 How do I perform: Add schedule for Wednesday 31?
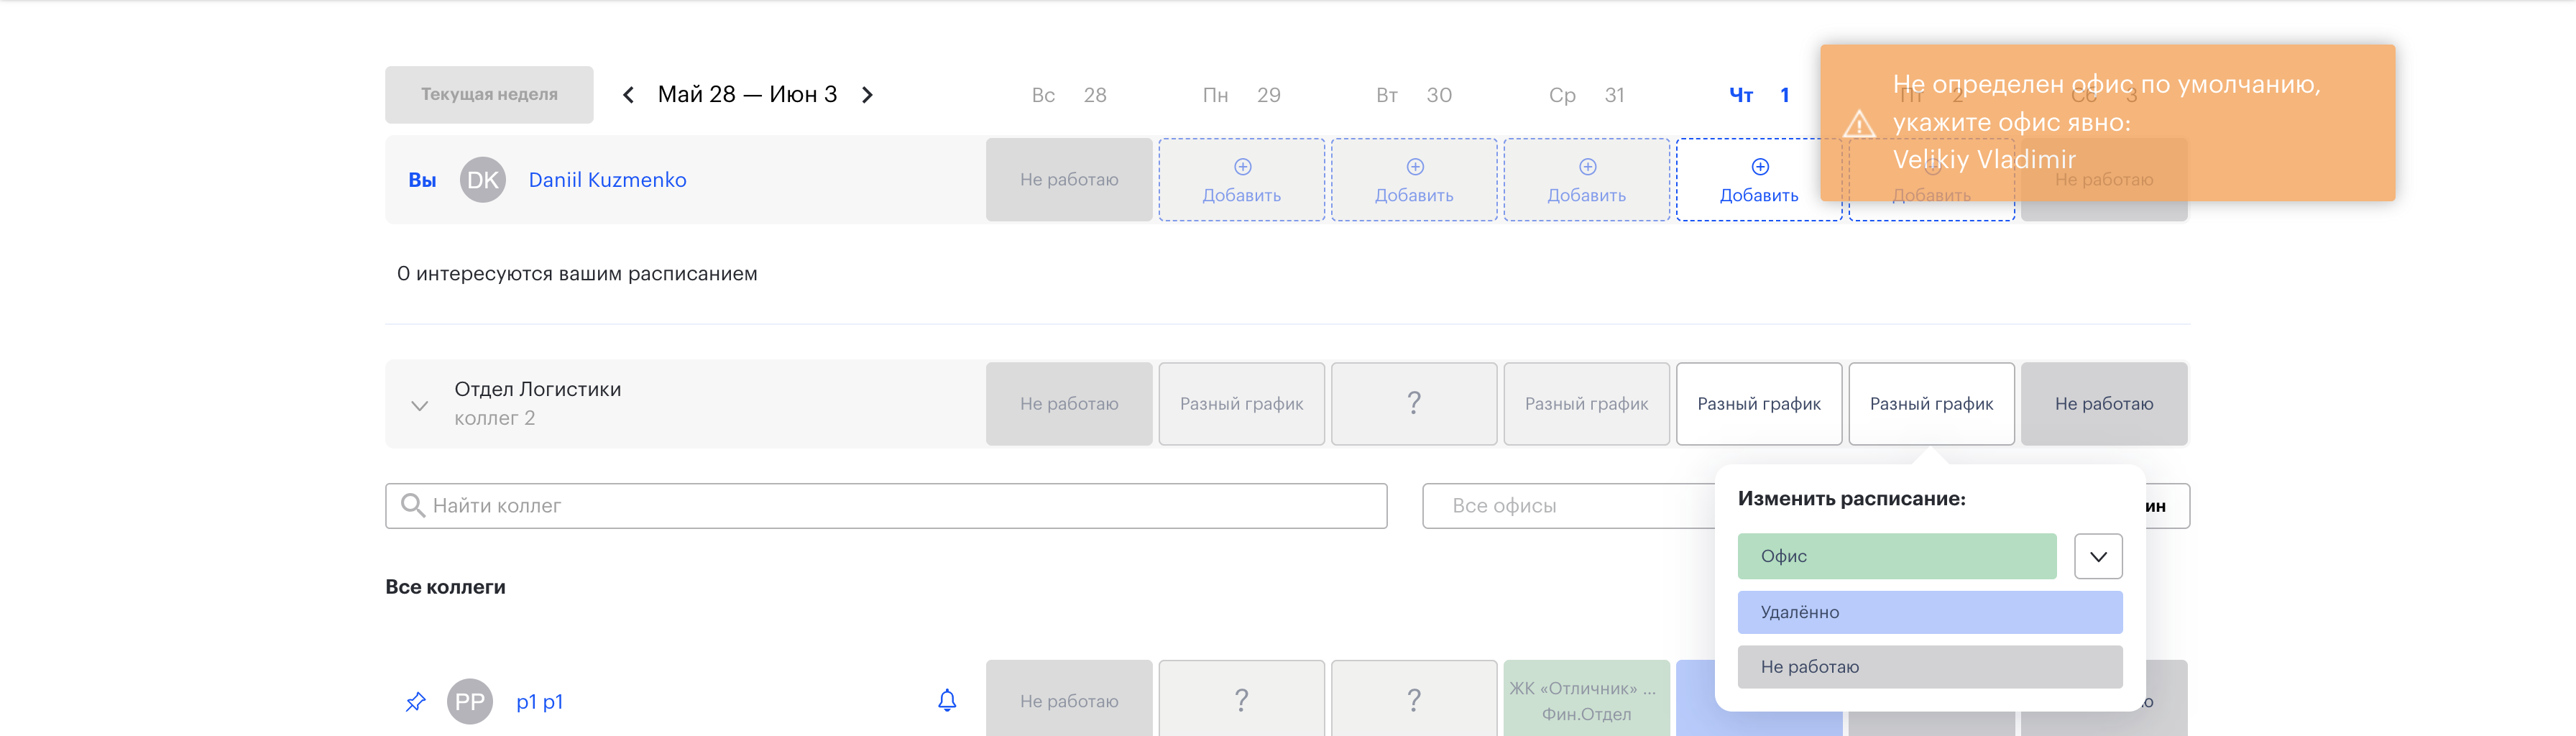tap(1586, 180)
